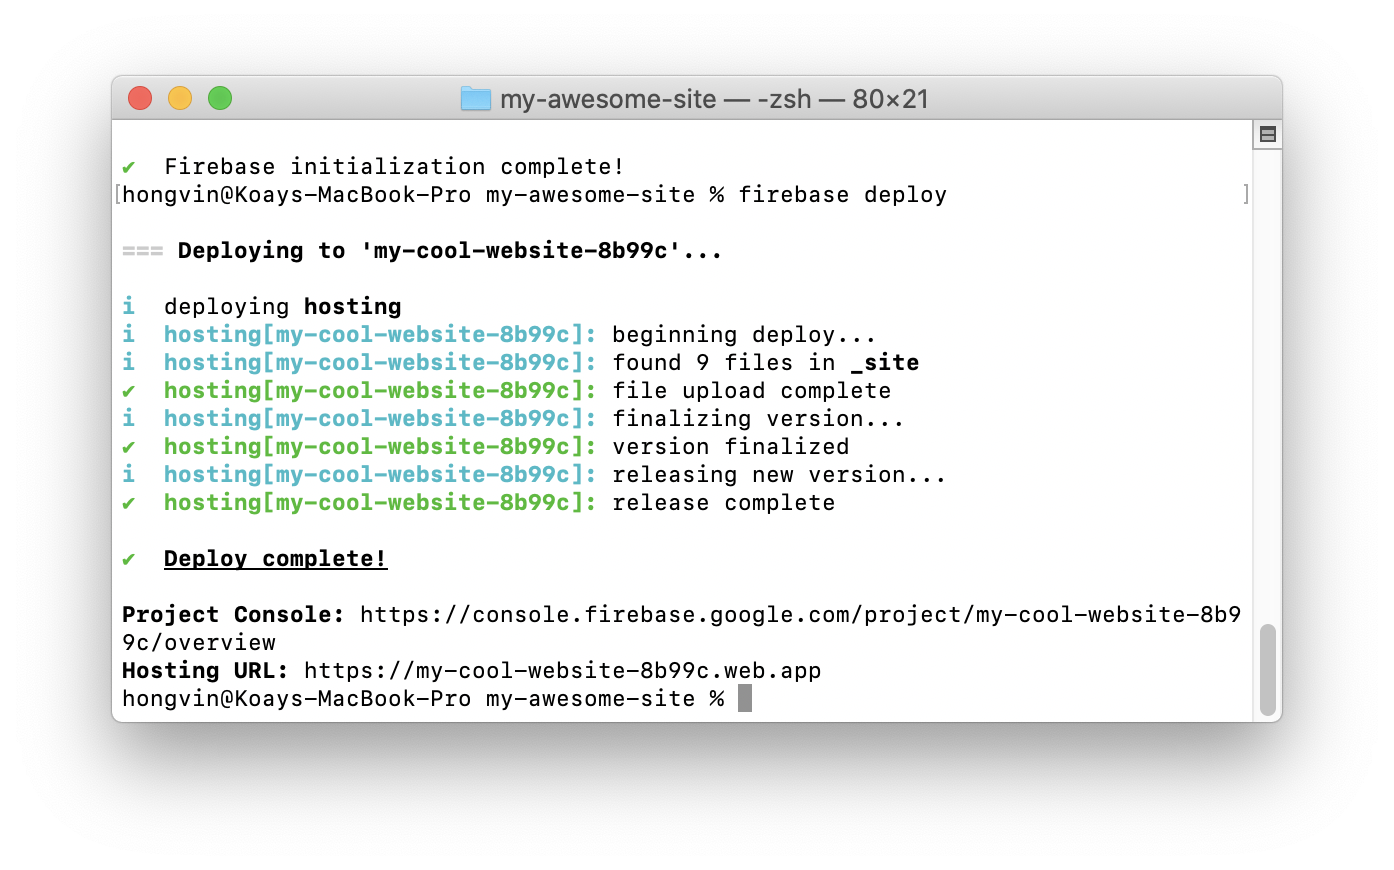Screen dimensions: 1394x870
Task: Click the info marker beside deploying hosting
Action: pyautogui.click(x=128, y=306)
